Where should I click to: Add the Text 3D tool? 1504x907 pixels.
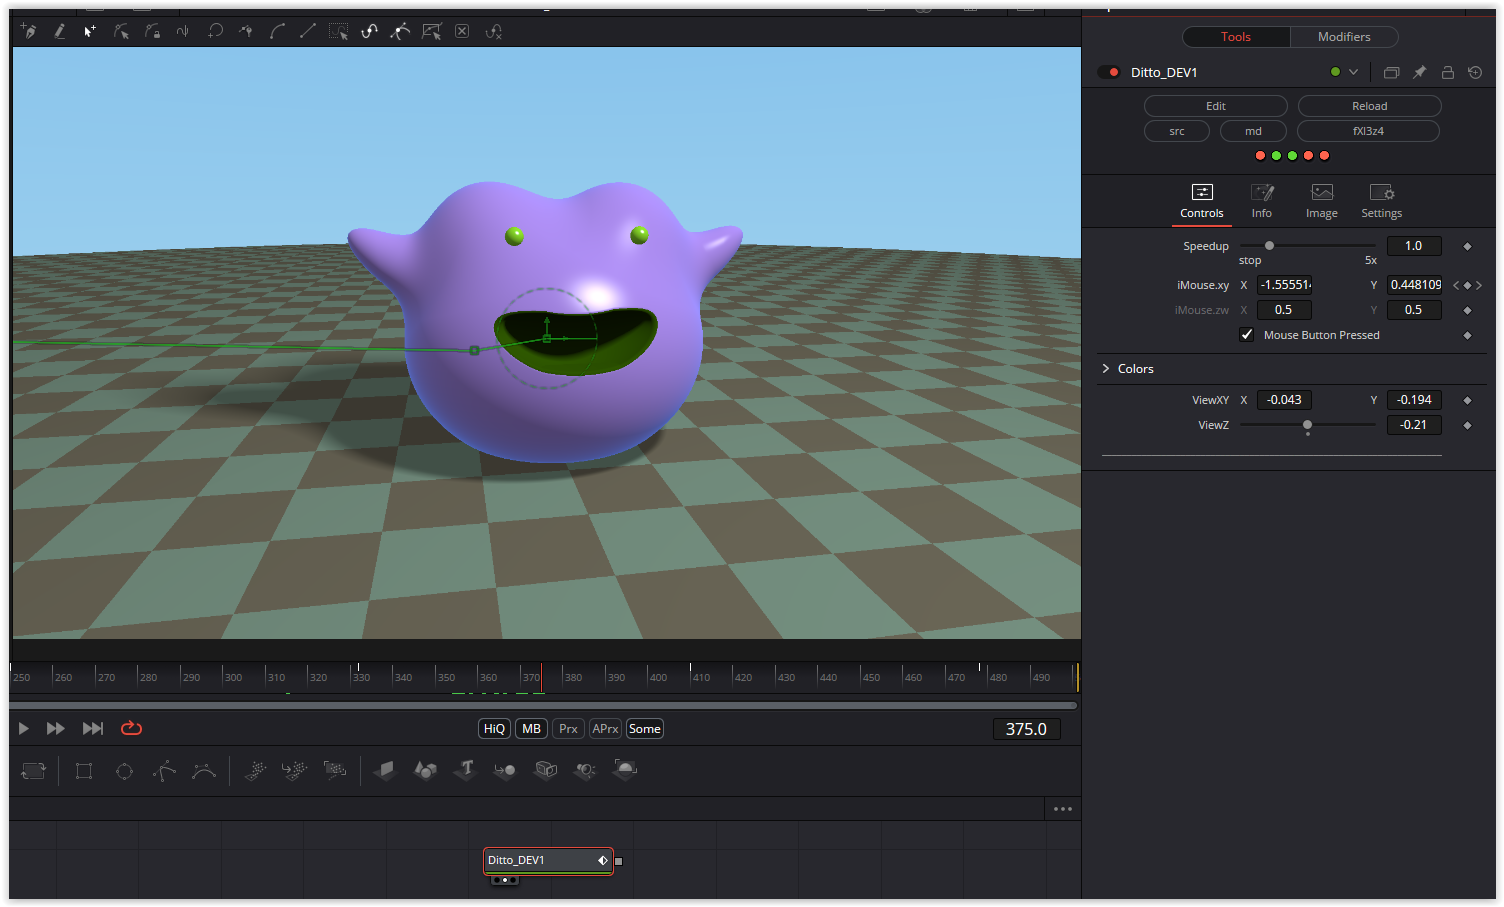466,770
